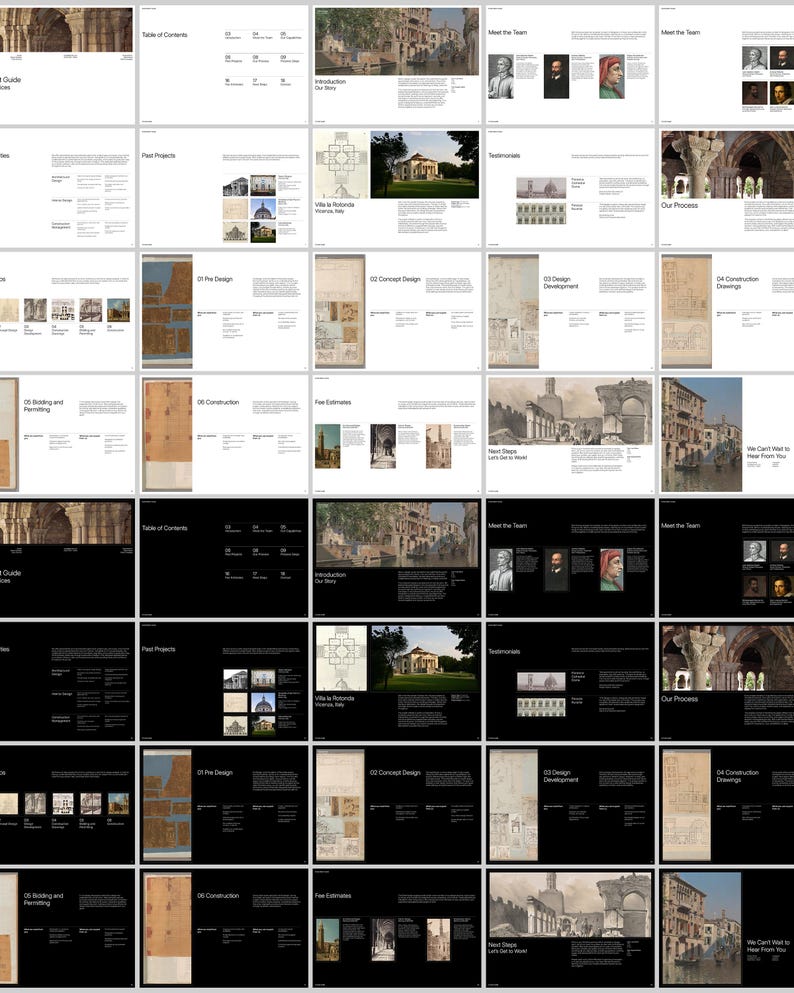794x993 pixels.
Task: Select light Meet the Team slide with three portraits
Action: [570, 65]
